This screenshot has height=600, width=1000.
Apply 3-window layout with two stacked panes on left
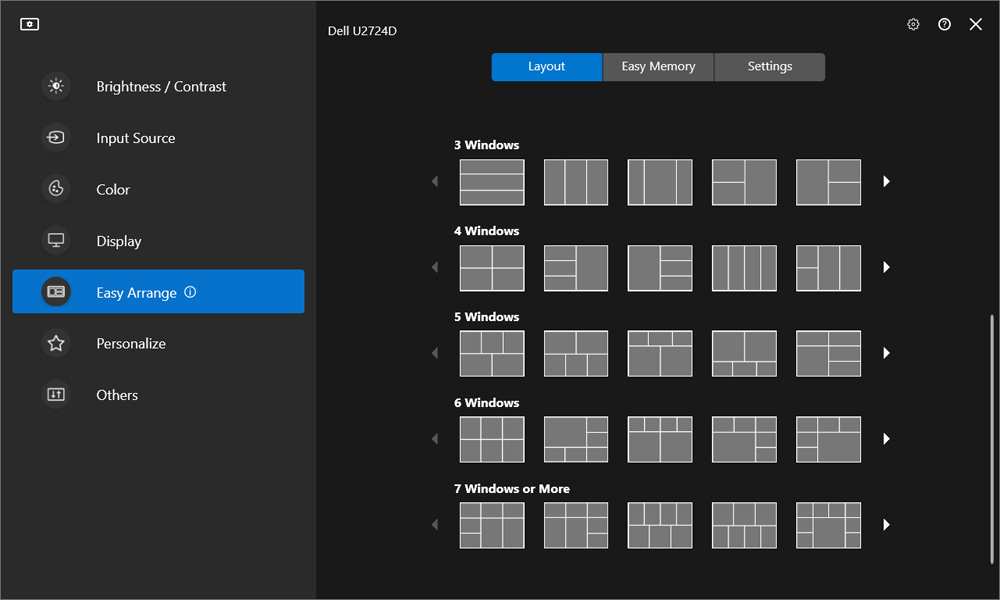(x=744, y=182)
